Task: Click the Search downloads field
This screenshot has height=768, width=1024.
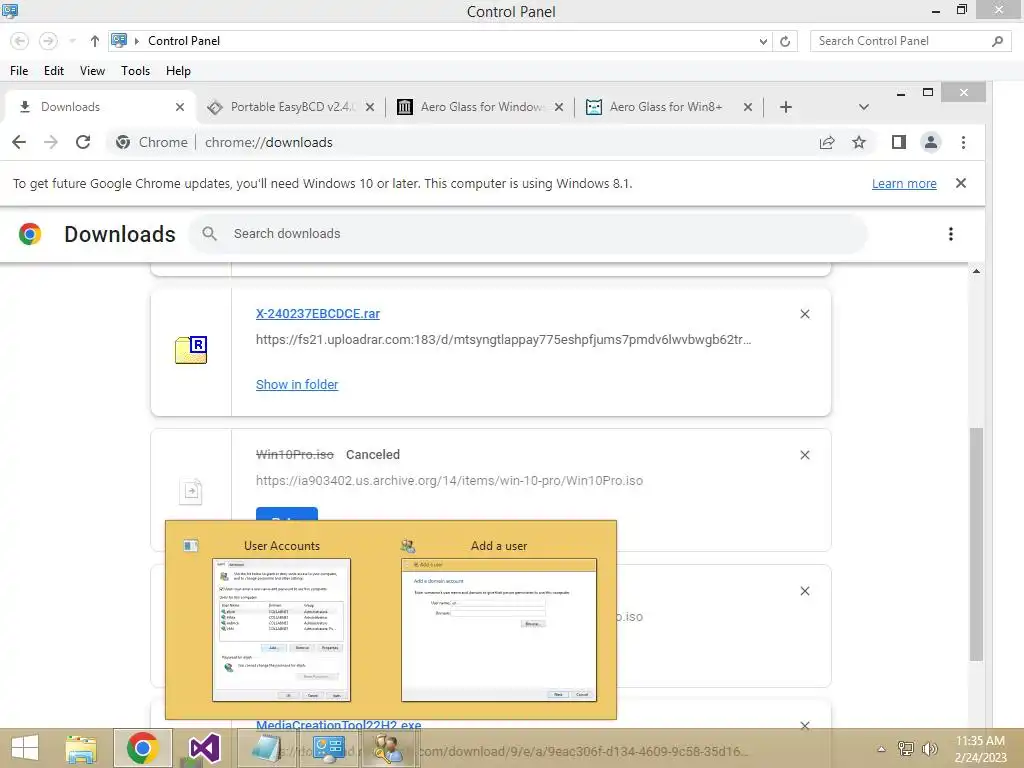Action: click(528, 234)
